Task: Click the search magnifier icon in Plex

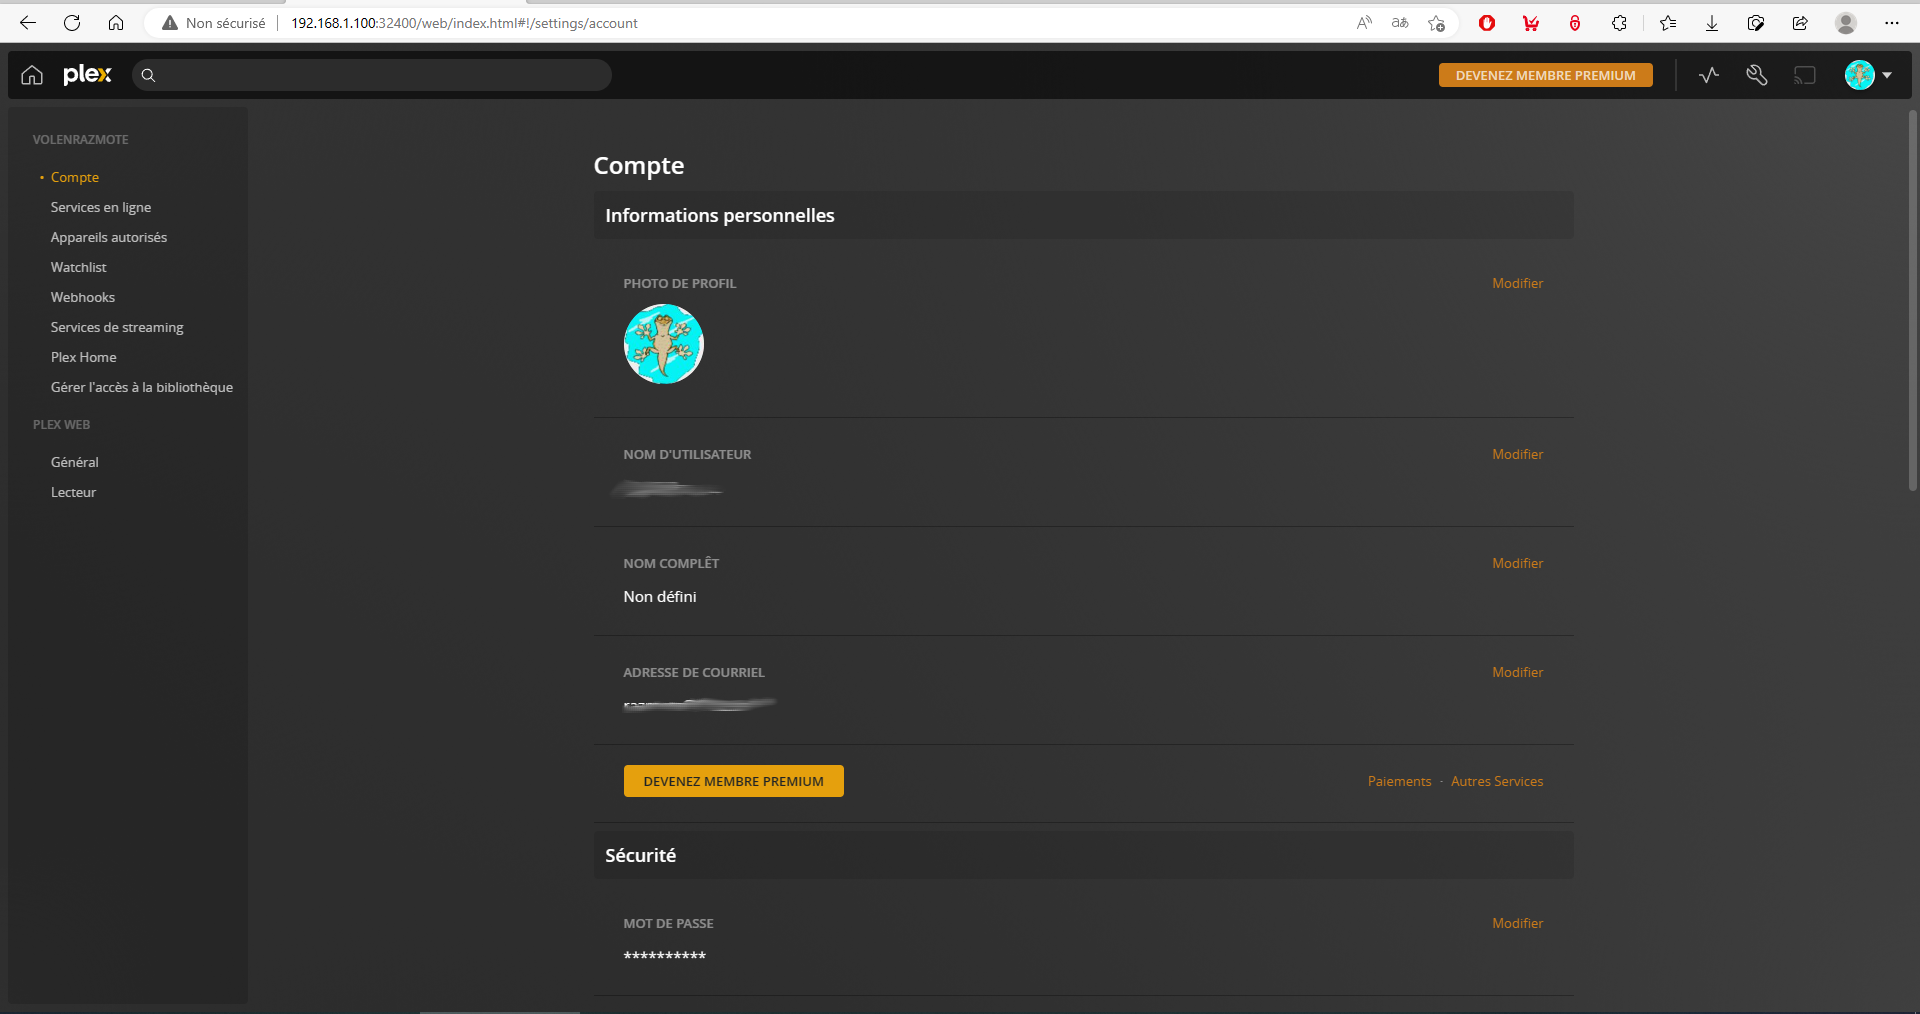Action: click(148, 75)
